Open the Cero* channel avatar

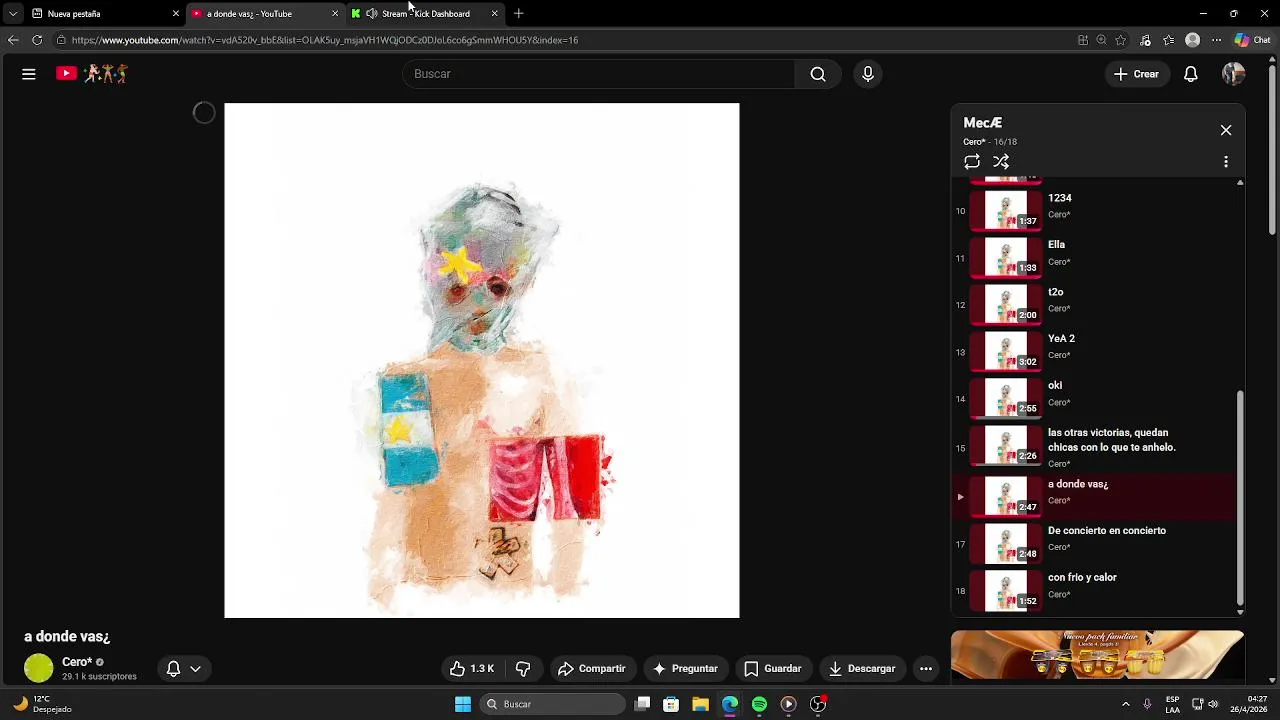39,668
